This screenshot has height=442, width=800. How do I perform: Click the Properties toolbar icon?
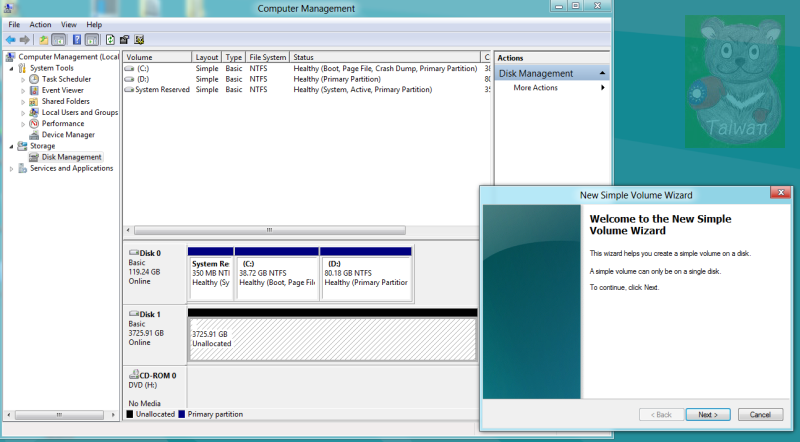click(124, 40)
